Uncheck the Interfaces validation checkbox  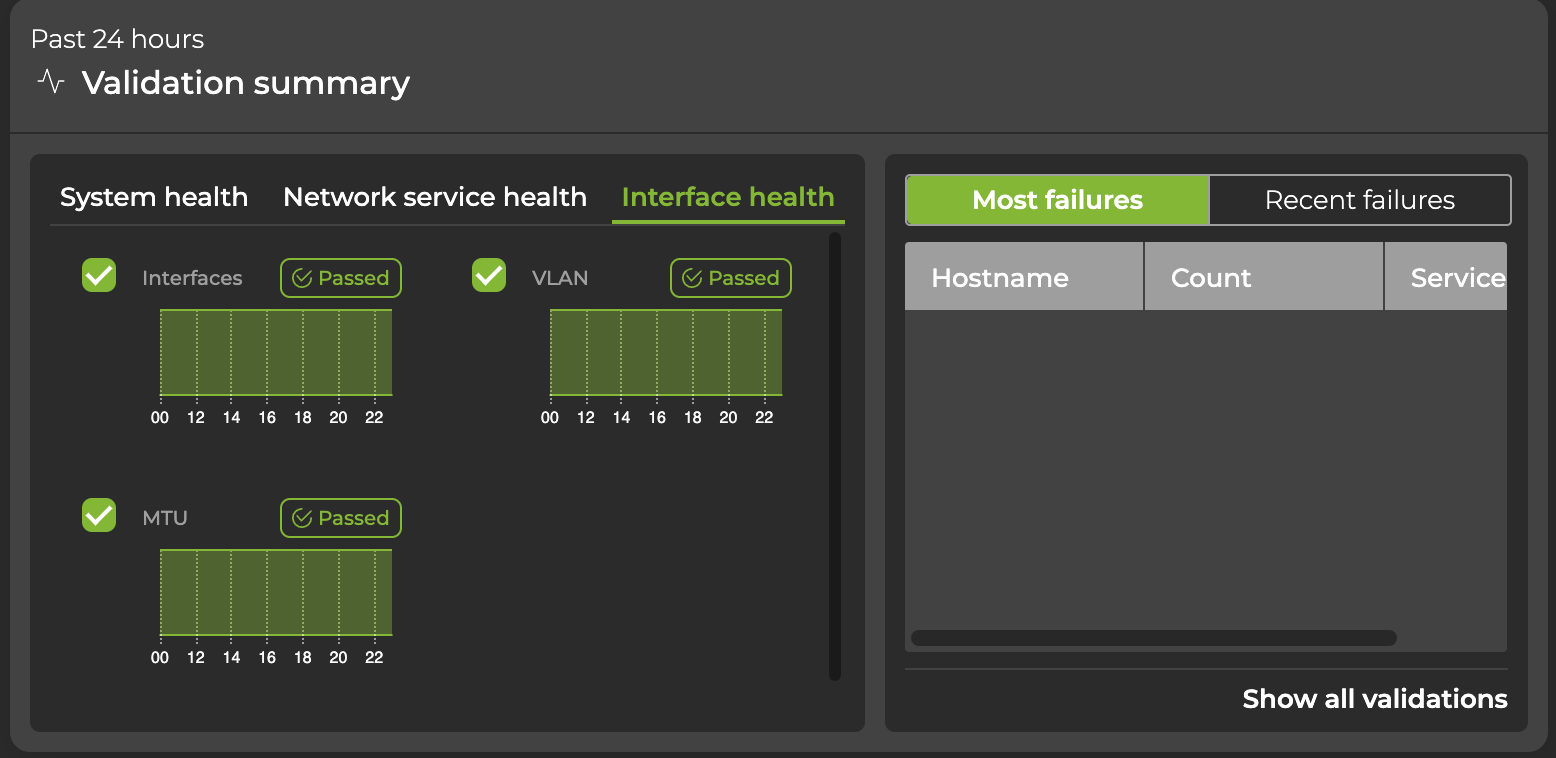coord(99,275)
